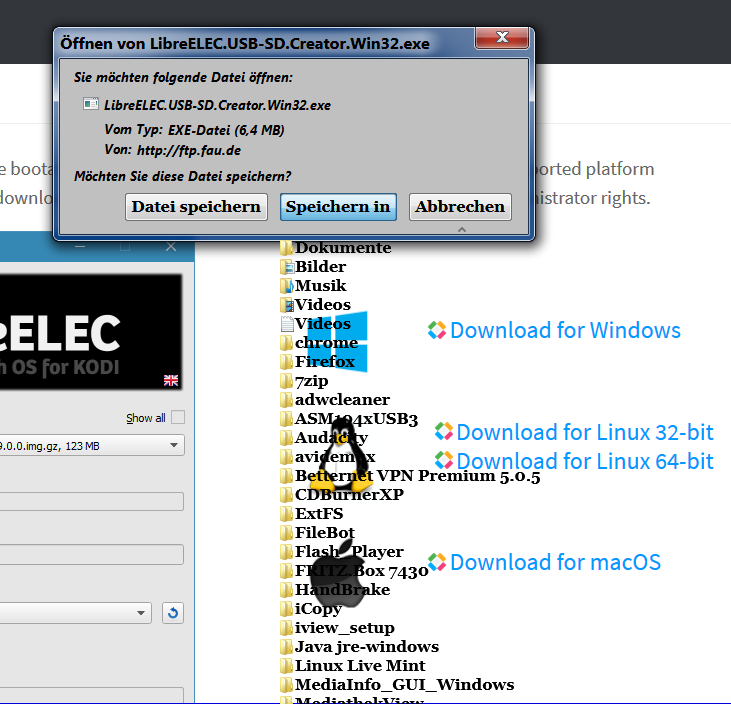Click the FileBot folder icon
The width and height of the screenshot is (731, 704).
pyautogui.click(x=286, y=533)
